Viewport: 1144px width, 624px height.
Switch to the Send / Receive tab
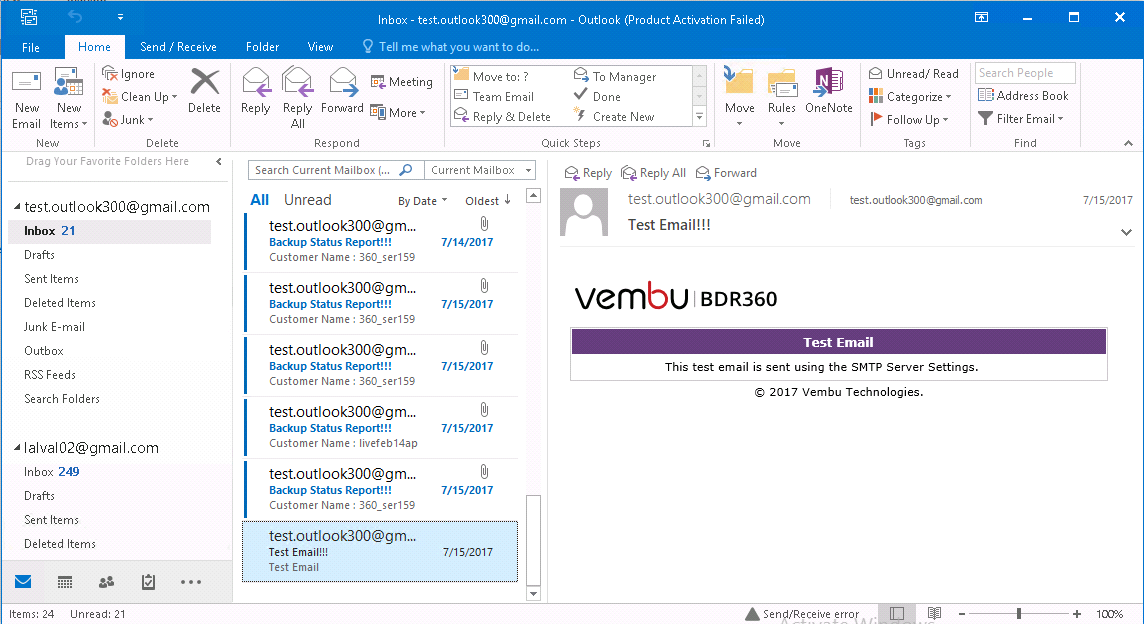[178, 47]
